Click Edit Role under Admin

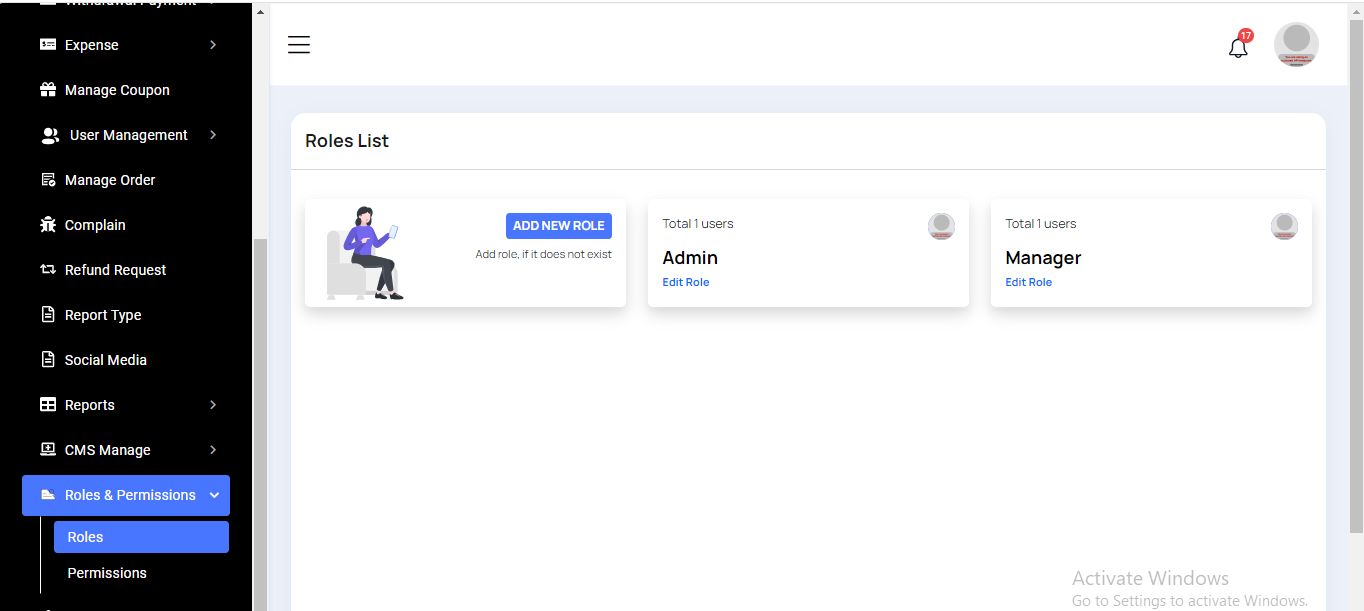686,283
